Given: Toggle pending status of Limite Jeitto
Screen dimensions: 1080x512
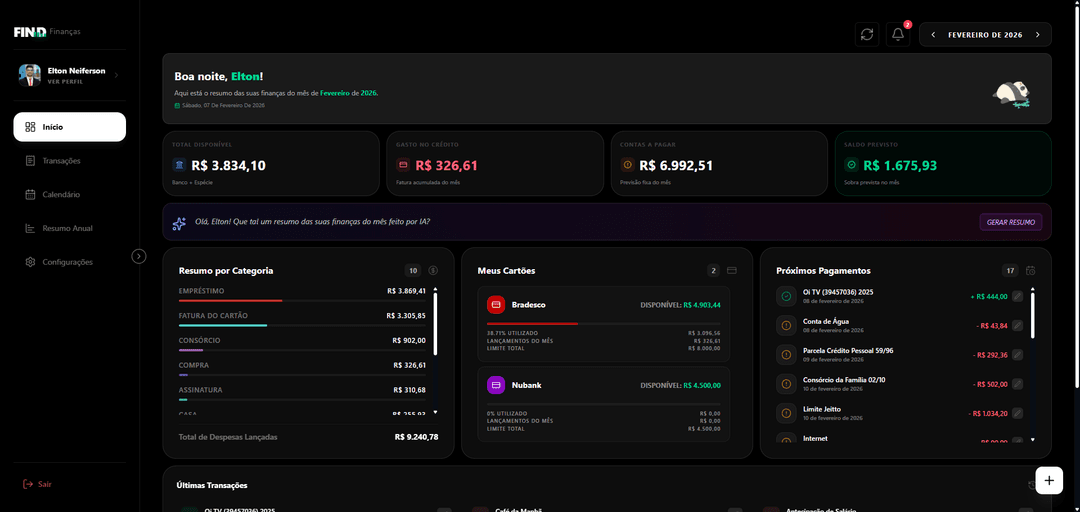Looking at the screenshot, I should (786, 413).
